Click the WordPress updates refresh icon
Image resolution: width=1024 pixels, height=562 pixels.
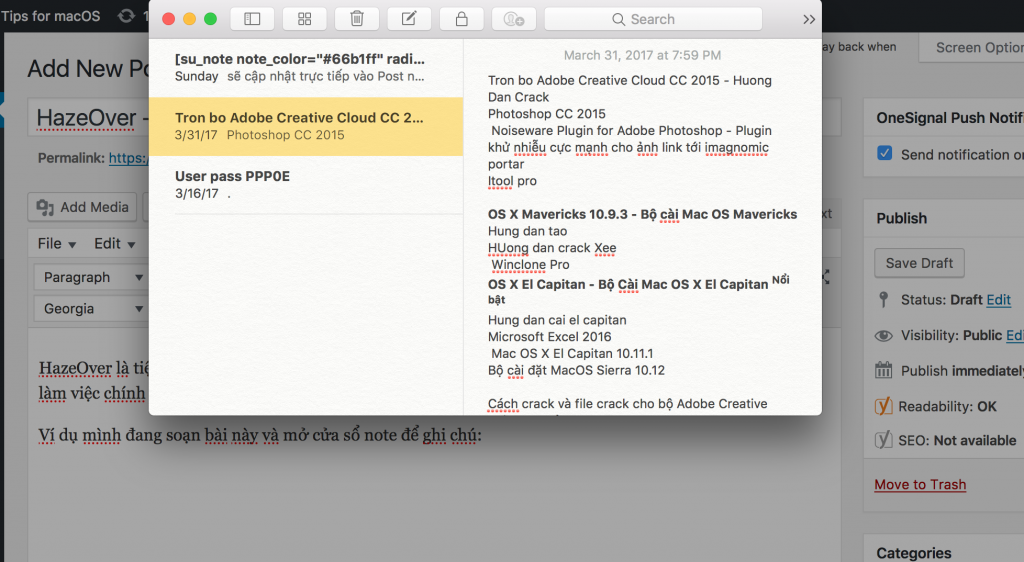click(126, 16)
